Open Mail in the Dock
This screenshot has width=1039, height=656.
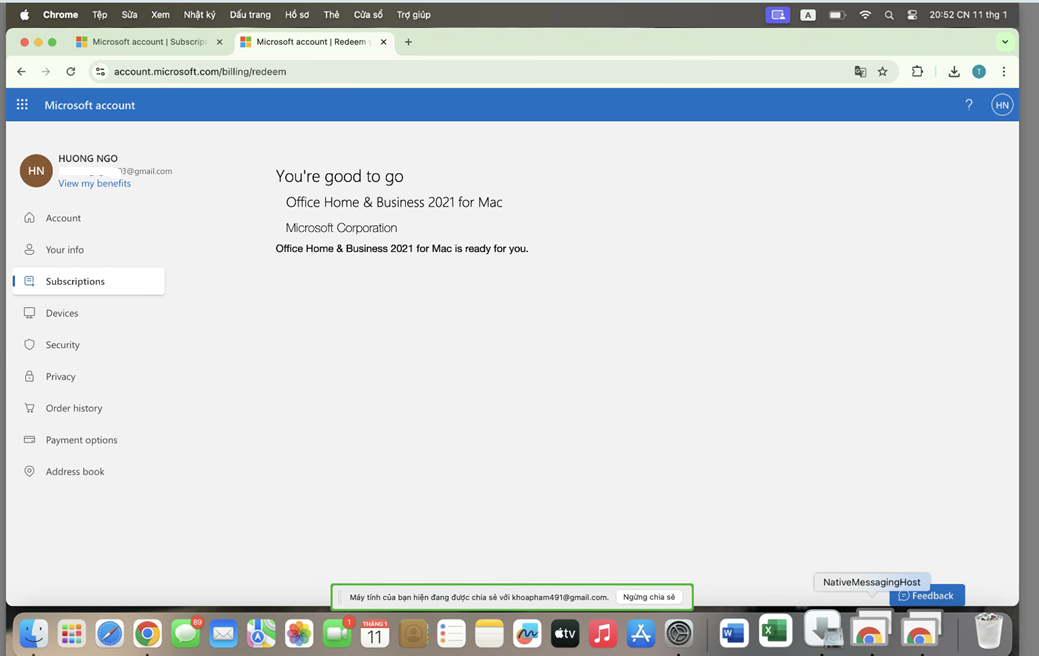coord(223,633)
